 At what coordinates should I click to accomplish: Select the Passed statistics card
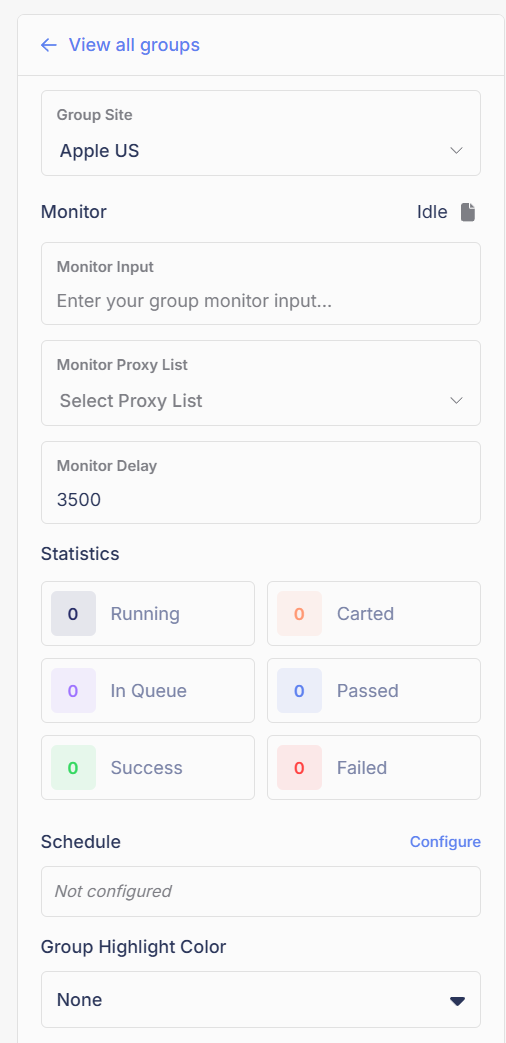[x=374, y=690]
